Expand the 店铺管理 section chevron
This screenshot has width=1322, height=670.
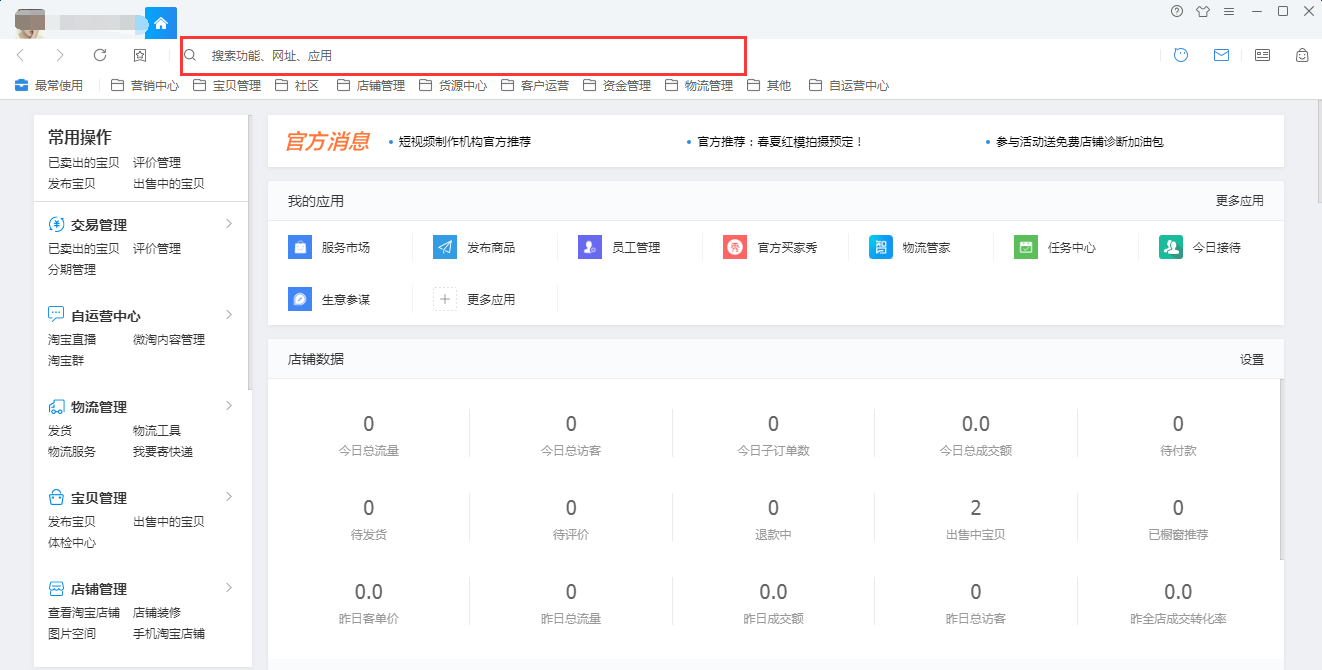(229, 588)
